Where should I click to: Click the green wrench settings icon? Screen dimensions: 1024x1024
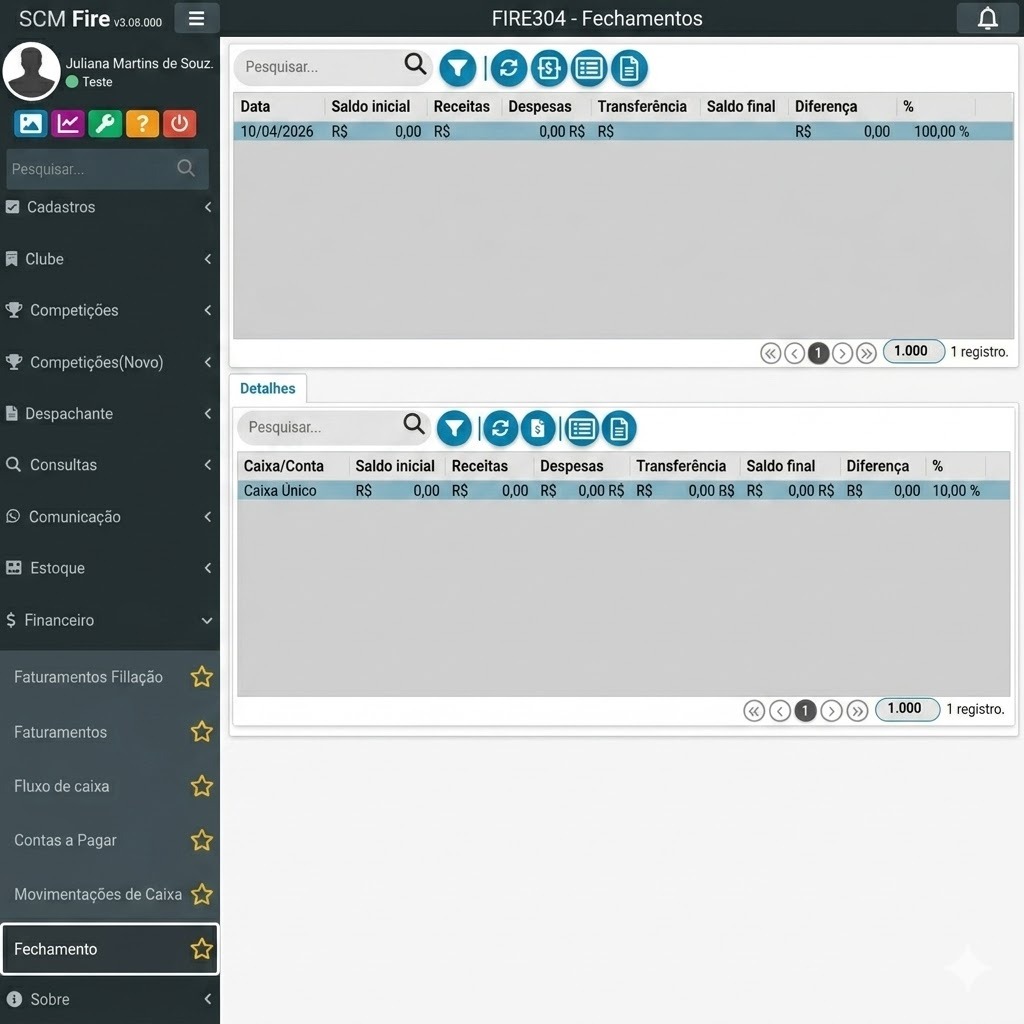(x=105, y=123)
